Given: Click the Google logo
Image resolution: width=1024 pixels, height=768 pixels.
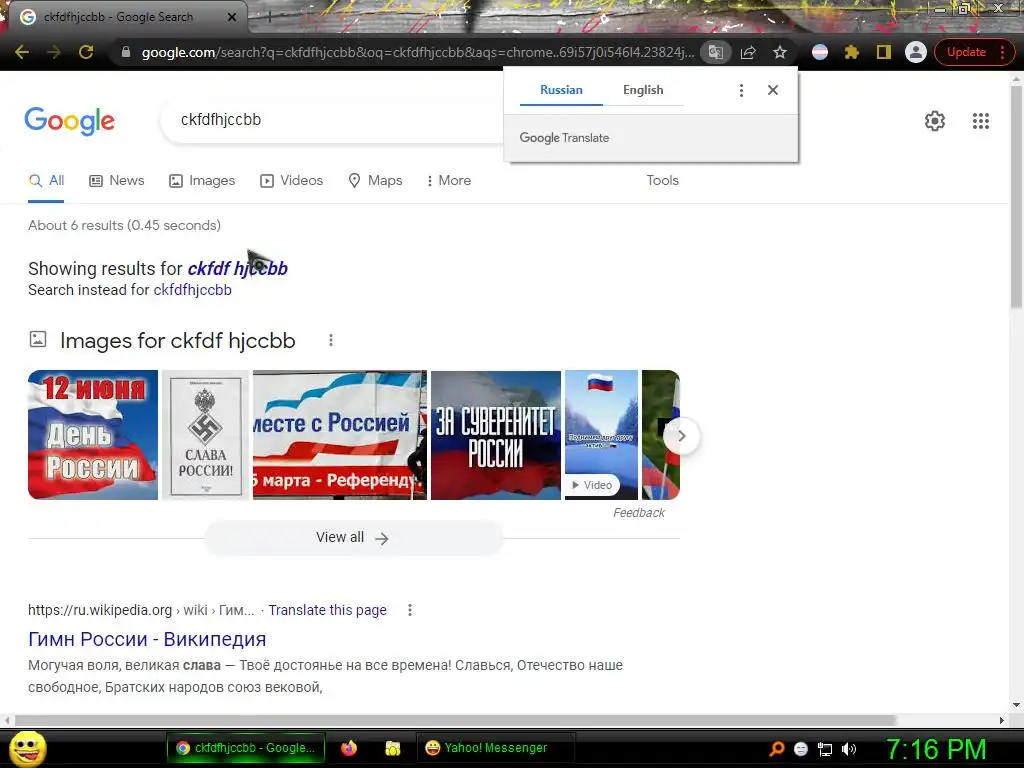Looking at the screenshot, I should point(69,121).
